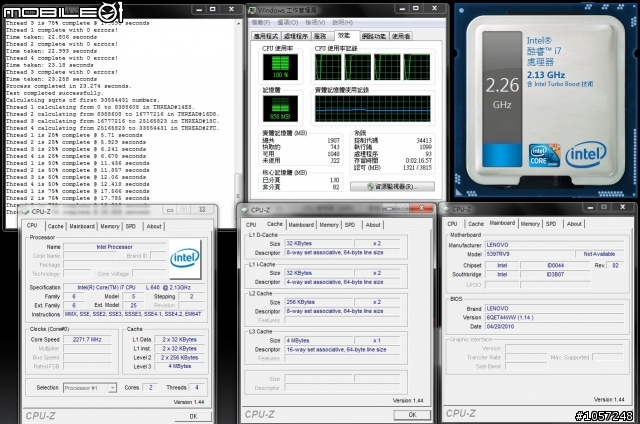This screenshot has width=640, height=424.
Task: Click the CPU-Z icon in the middle CPU-Z title bar
Action: [245, 210]
